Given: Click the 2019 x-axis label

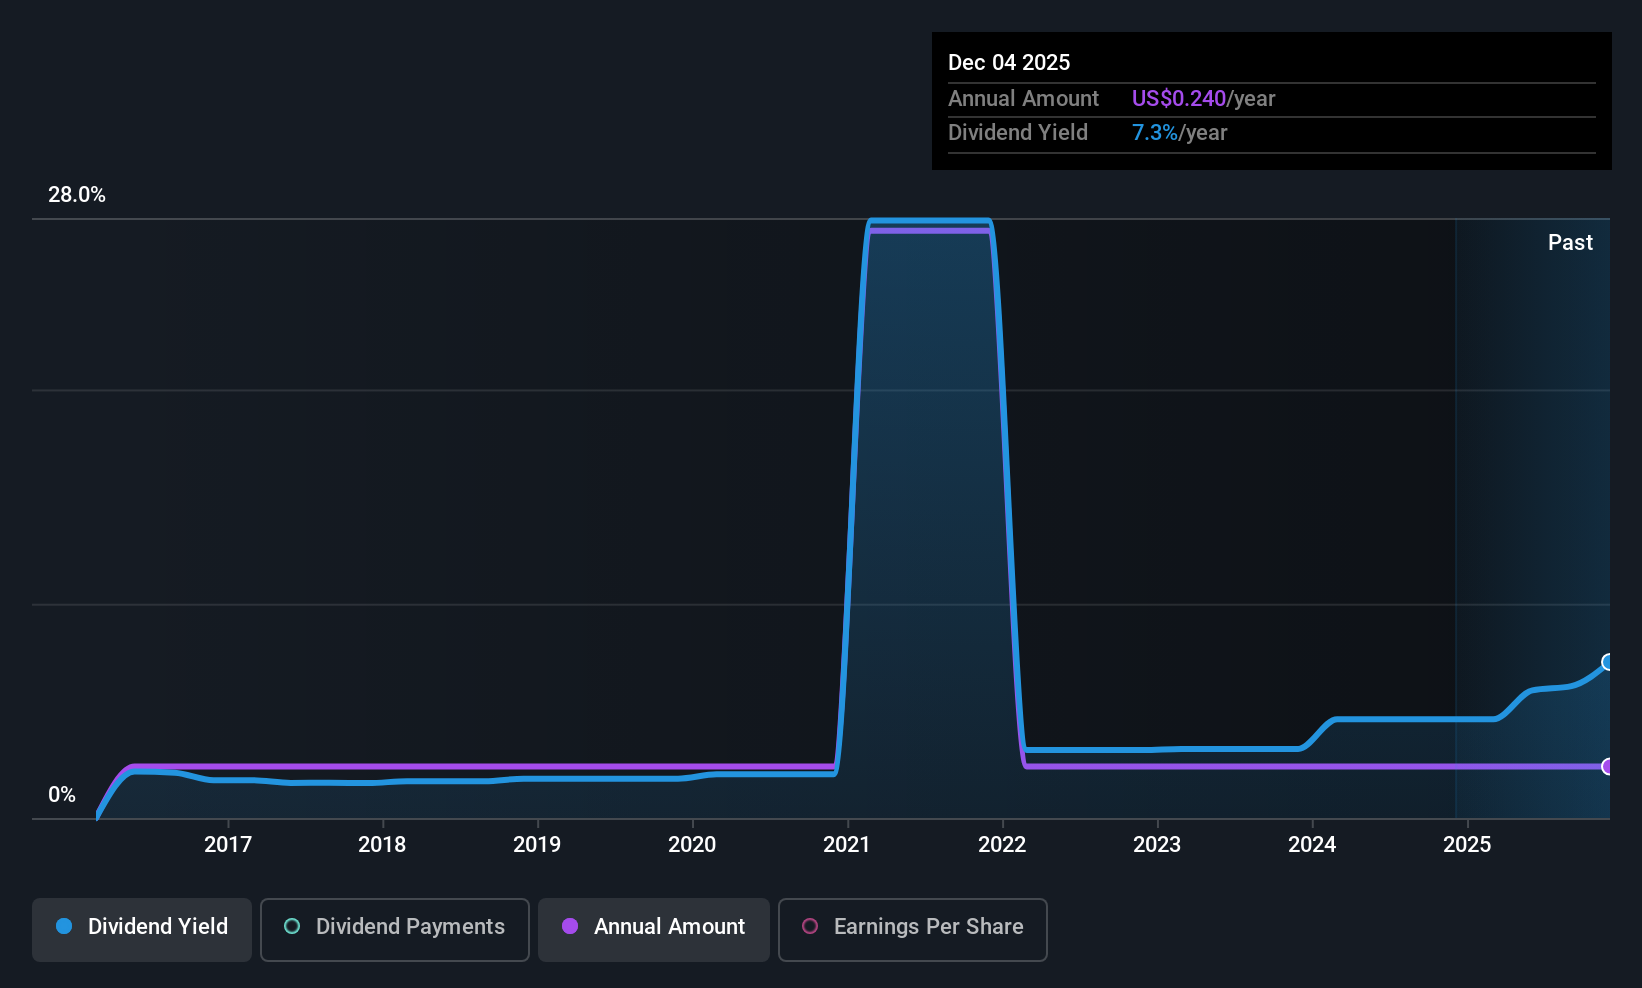Looking at the screenshot, I should click(537, 845).
